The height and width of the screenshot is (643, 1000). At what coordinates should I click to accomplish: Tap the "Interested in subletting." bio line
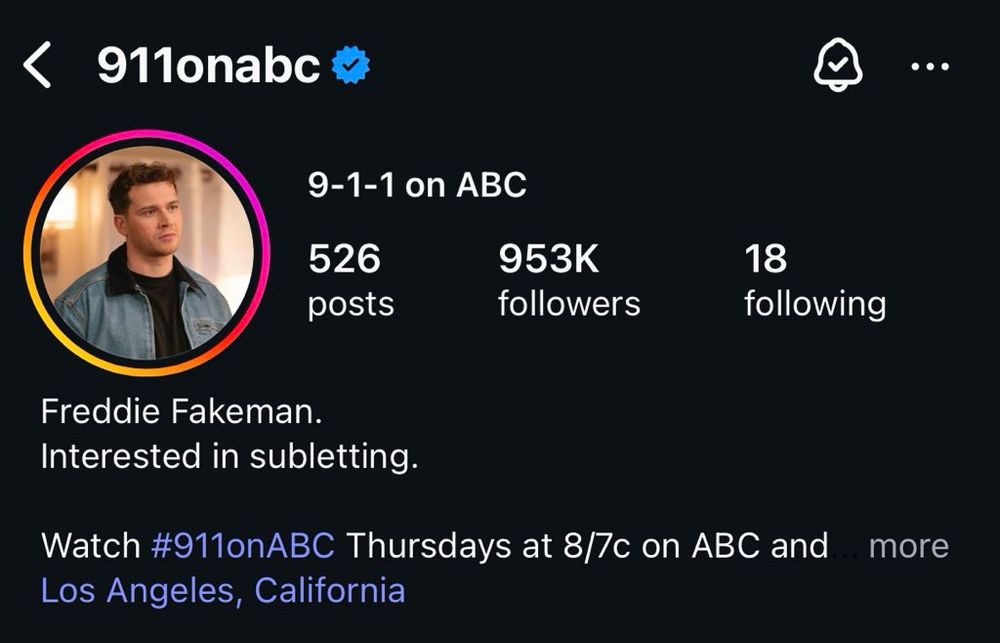229,456
